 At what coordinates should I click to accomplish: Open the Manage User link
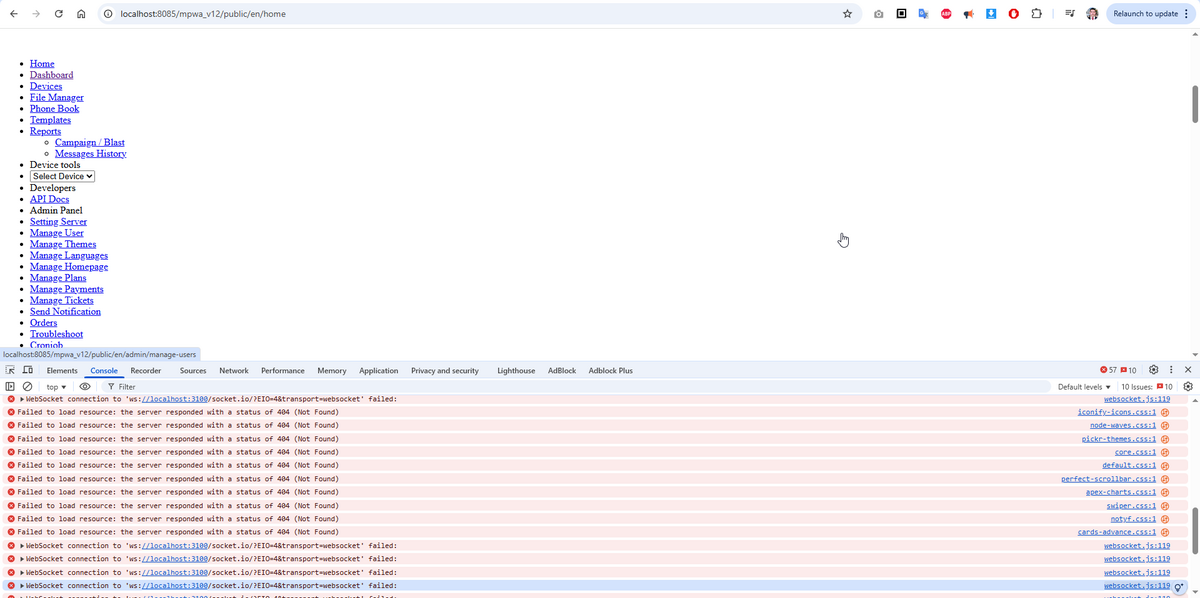click(56, 233)
